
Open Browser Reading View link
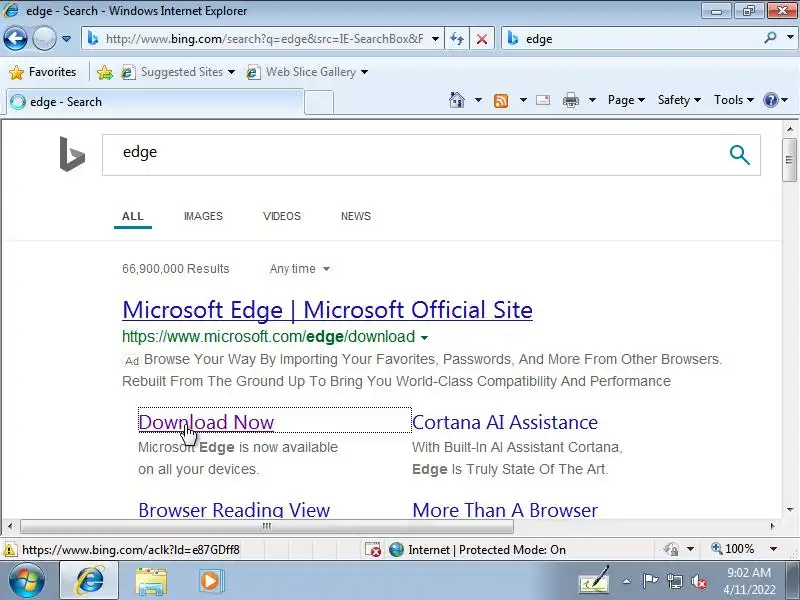[x=234, y=509]
